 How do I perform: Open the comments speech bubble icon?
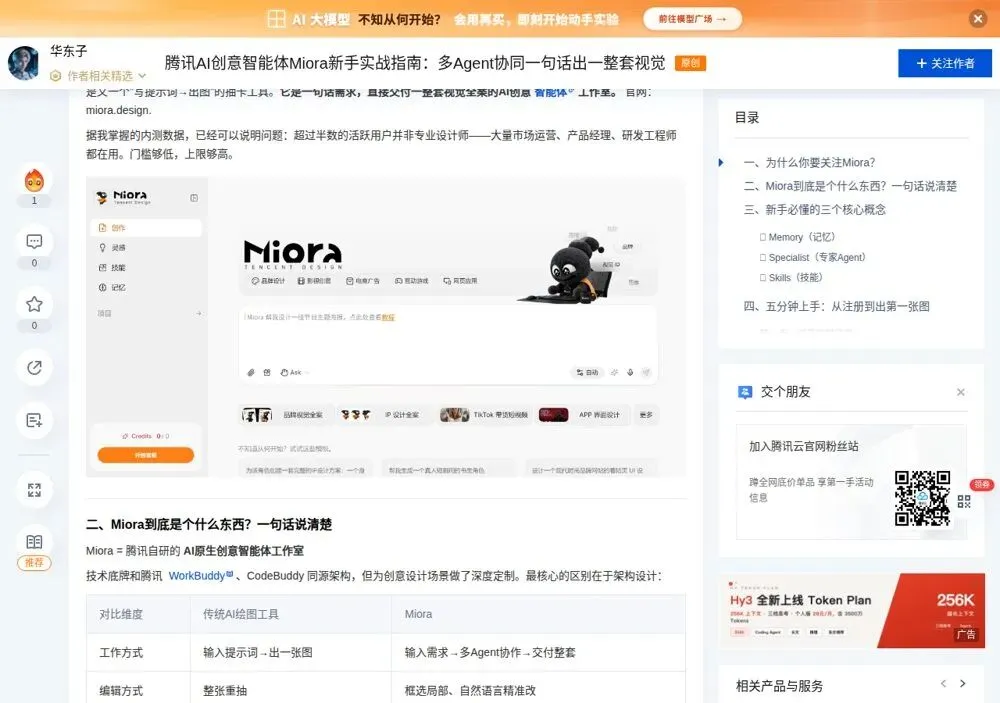(34, 242)
